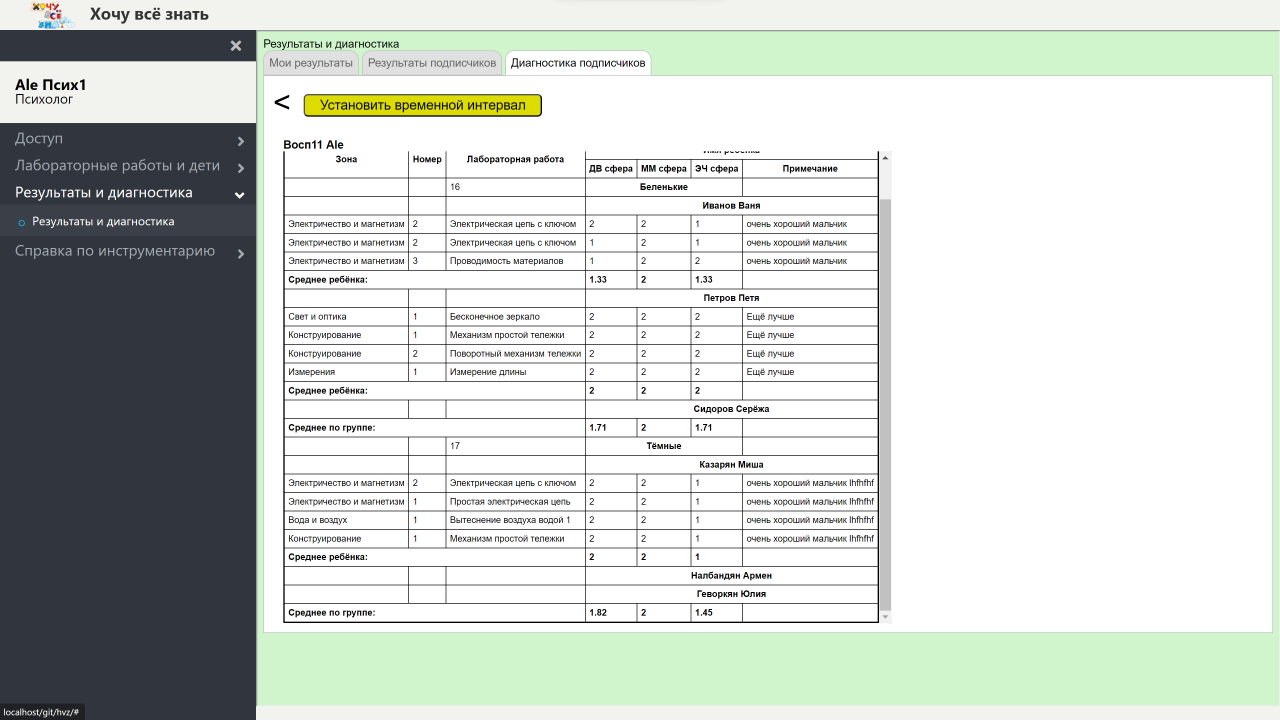Expand Лабораторные работы и дети section
This screenshot has width=1280, height=720.
click(x=128, y=166)
